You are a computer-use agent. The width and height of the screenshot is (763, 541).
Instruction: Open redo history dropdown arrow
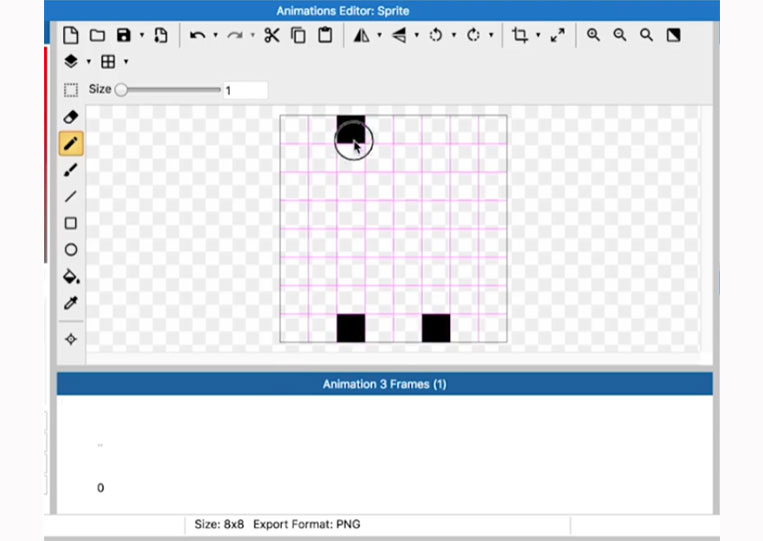pyautogui.click(x=253, y=35)
